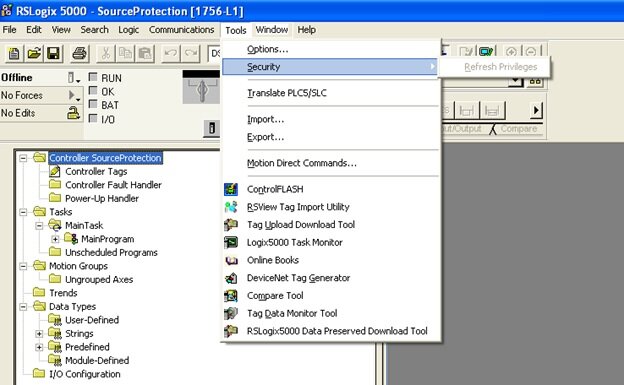
Task: Click the I/O status indicator box
Action: click(93, 118)
